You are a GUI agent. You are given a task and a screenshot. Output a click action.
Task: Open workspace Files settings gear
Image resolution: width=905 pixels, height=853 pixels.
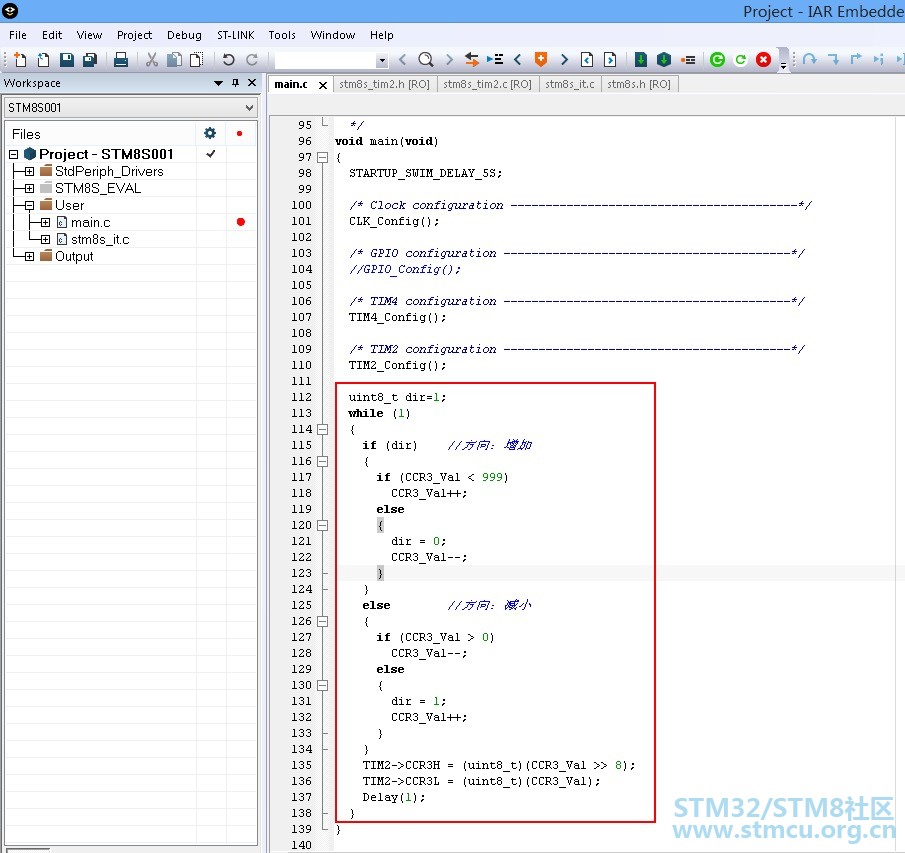210,133
